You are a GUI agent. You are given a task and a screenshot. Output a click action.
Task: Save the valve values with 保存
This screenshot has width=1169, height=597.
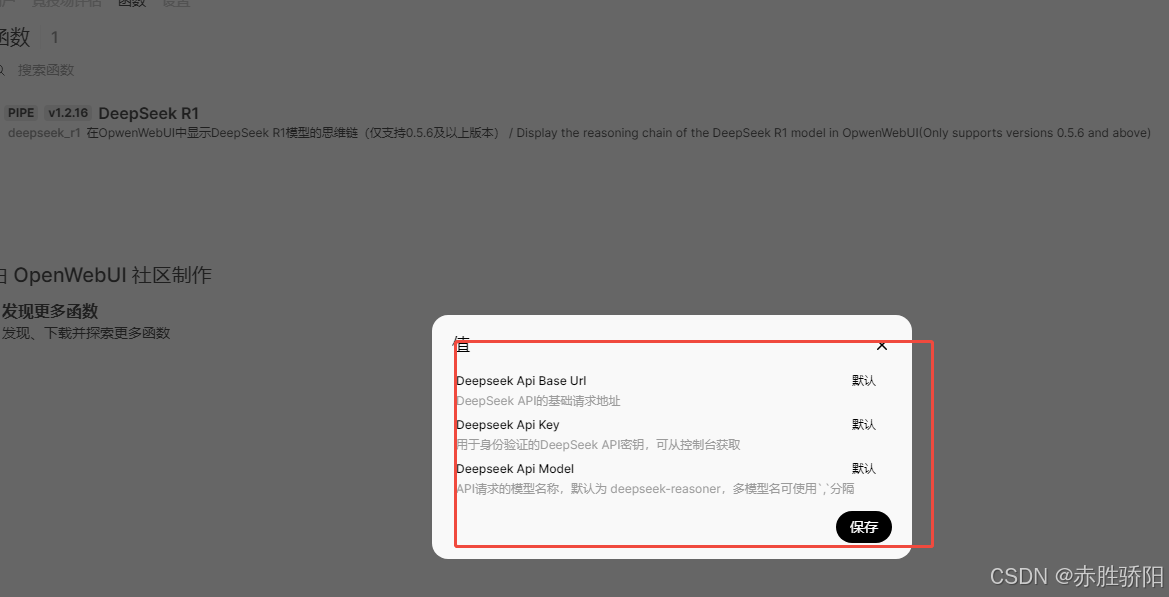coord(863,527)
